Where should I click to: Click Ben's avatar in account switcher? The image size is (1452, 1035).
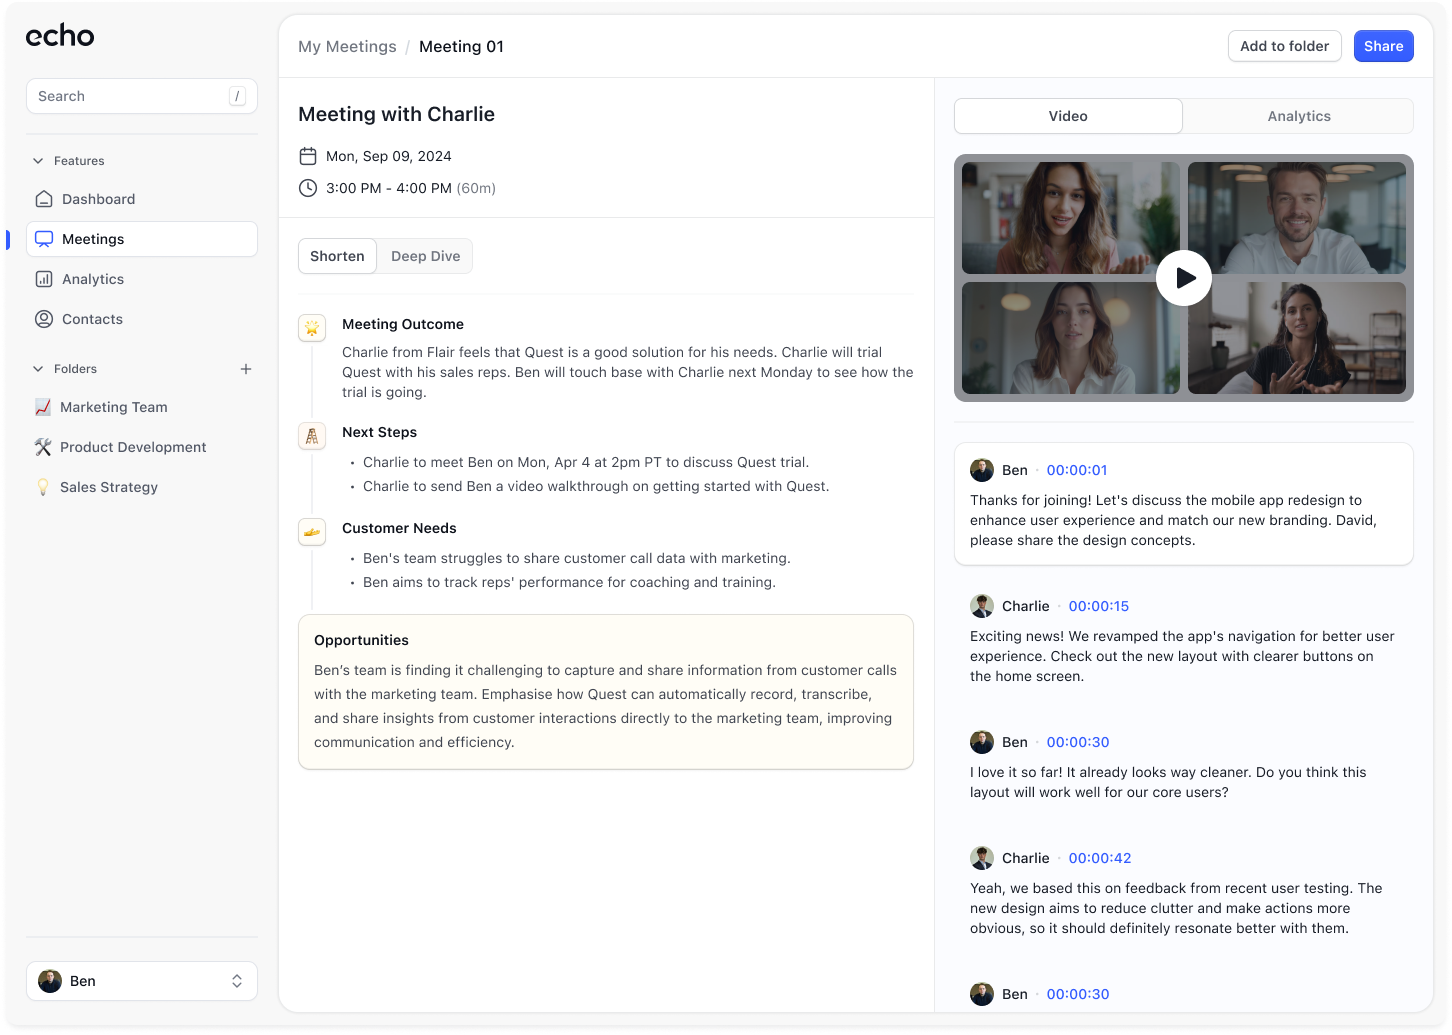click(50, 981)
